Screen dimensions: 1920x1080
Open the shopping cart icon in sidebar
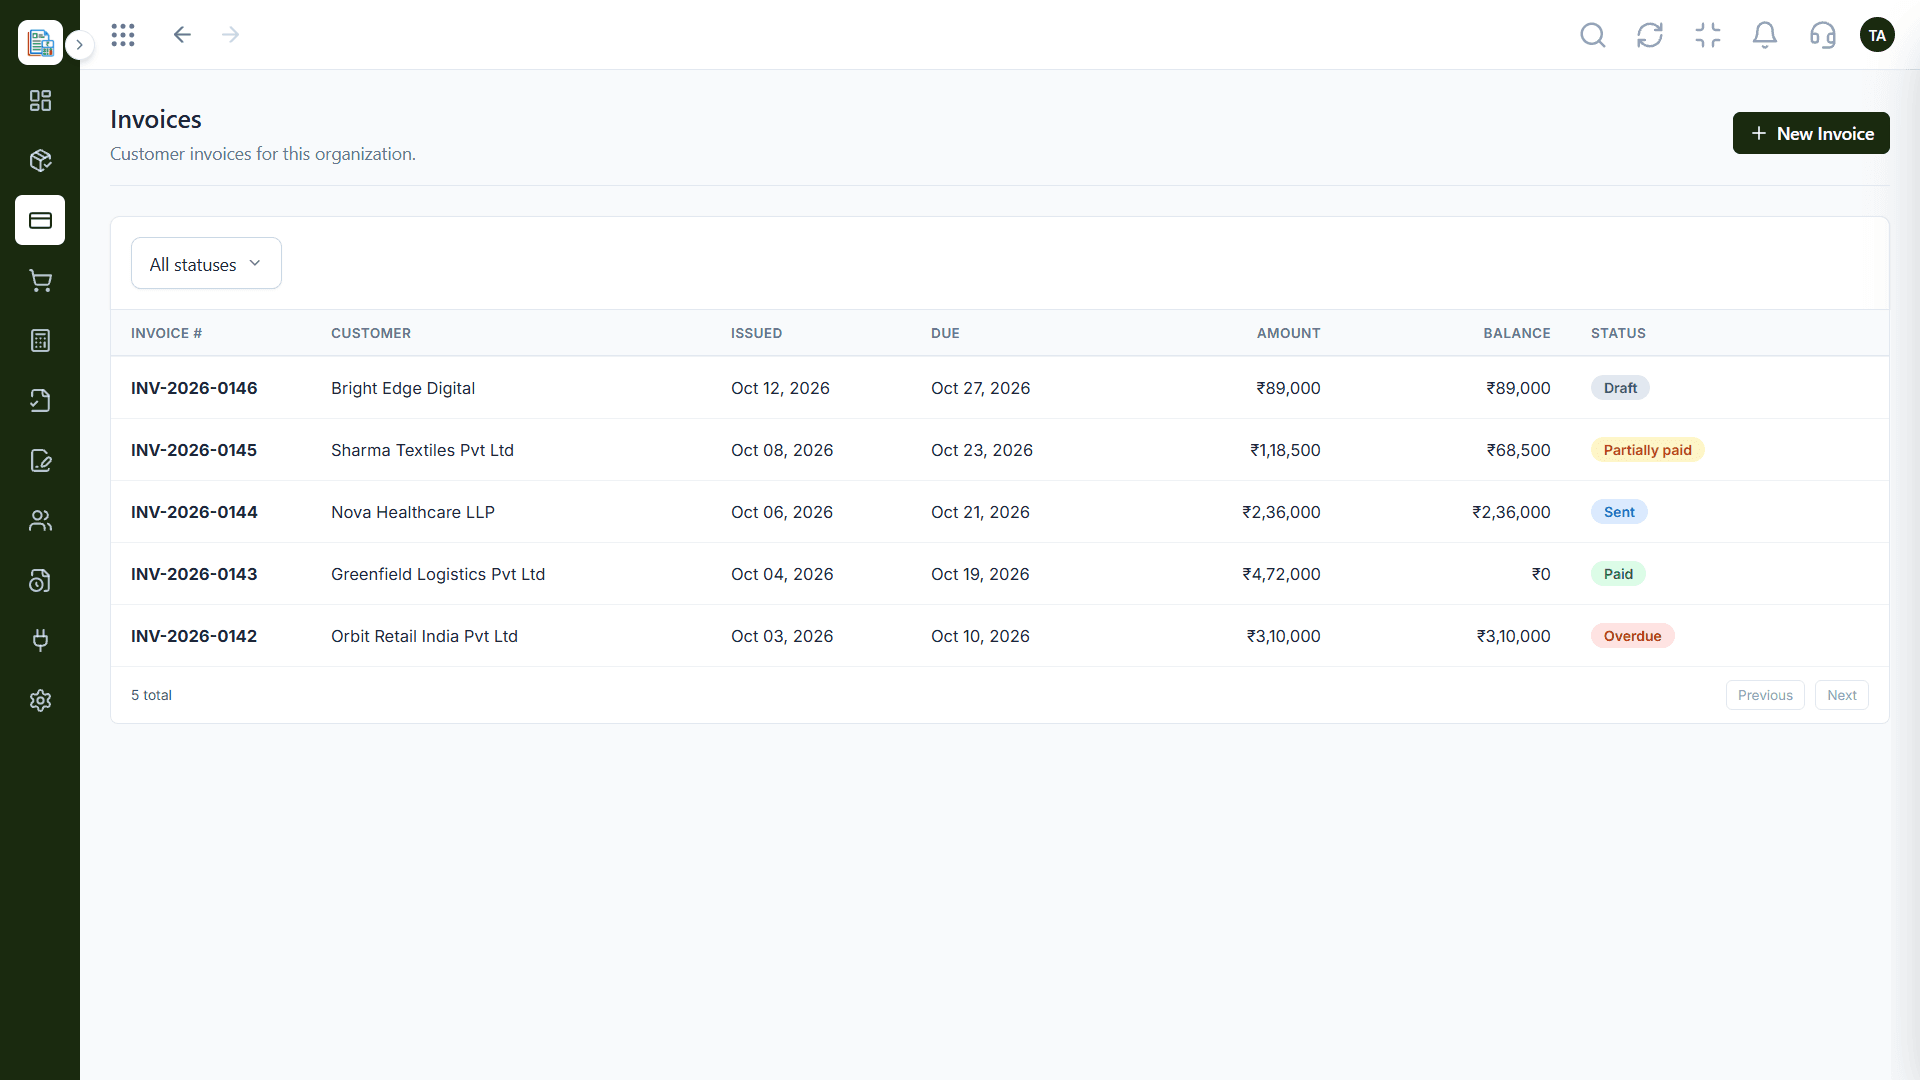(x=40, y=281)
